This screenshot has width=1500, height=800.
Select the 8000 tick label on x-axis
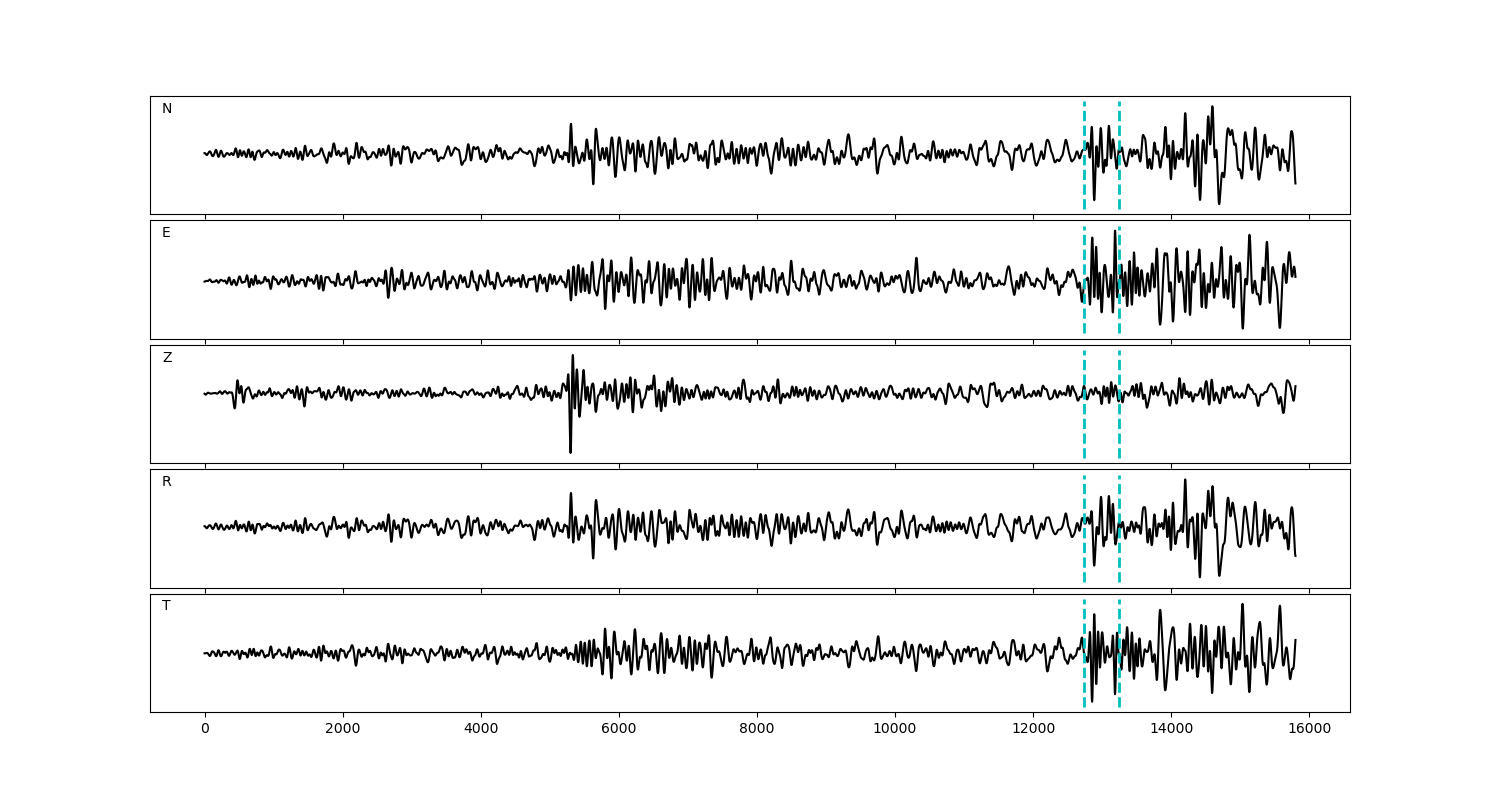pos(757,731)
